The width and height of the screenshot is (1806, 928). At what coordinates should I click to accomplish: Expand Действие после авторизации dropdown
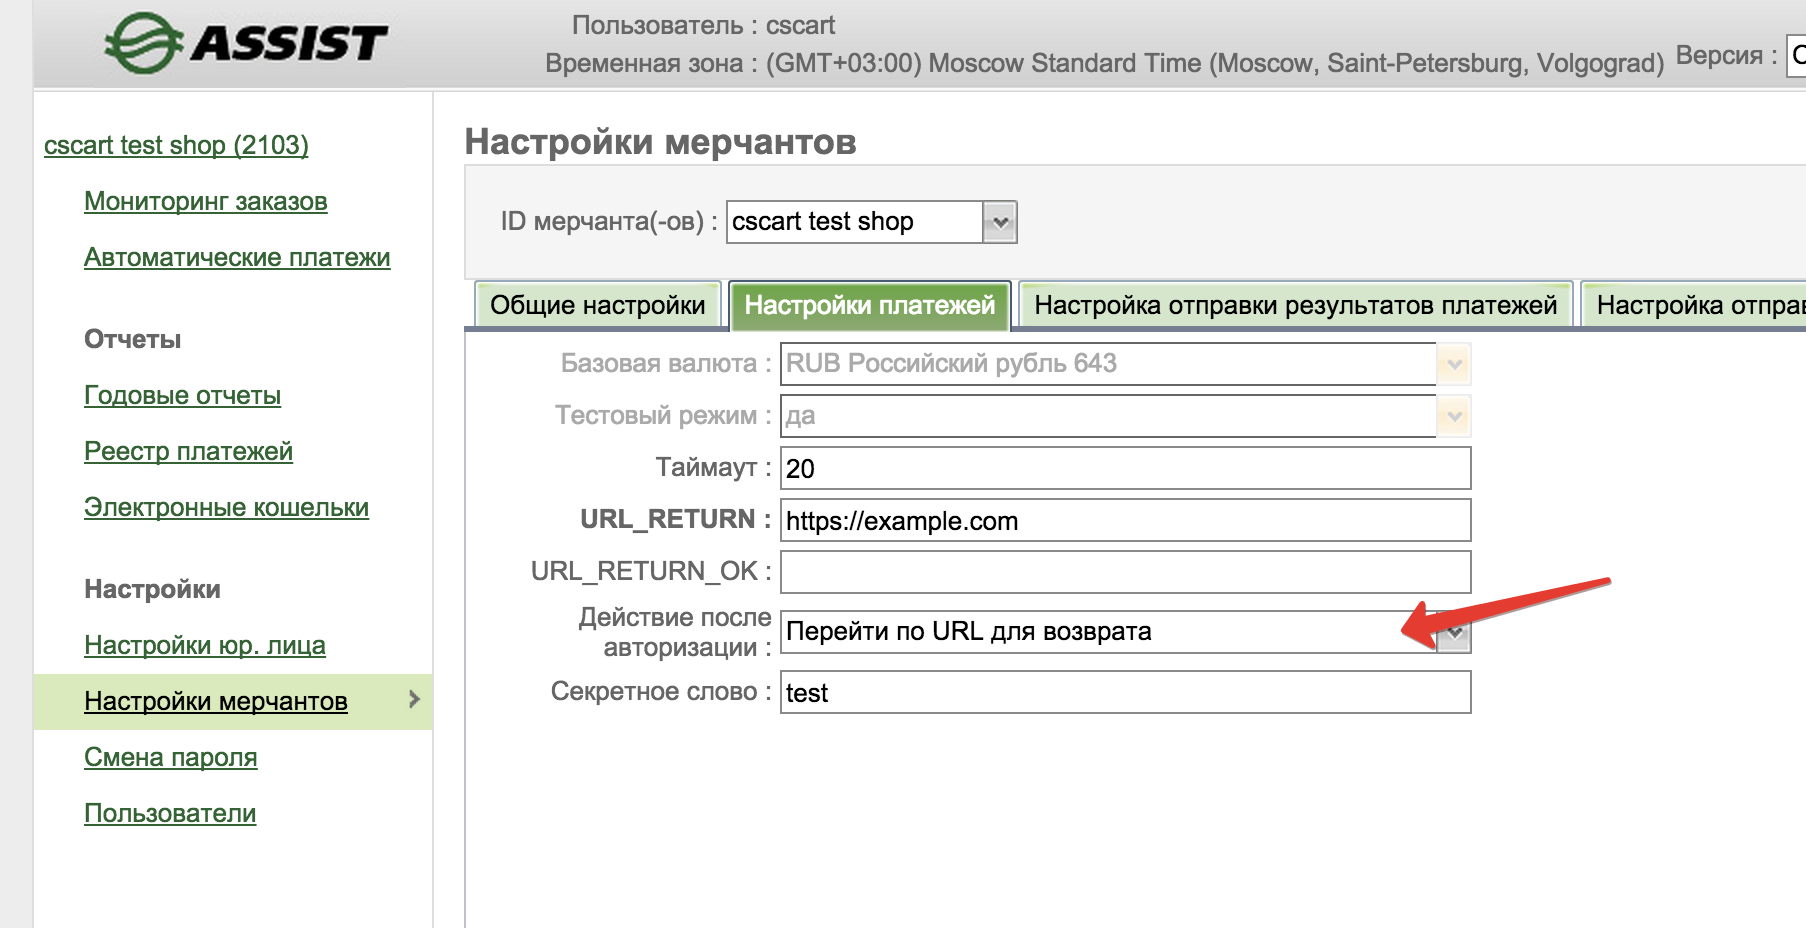1454,633
